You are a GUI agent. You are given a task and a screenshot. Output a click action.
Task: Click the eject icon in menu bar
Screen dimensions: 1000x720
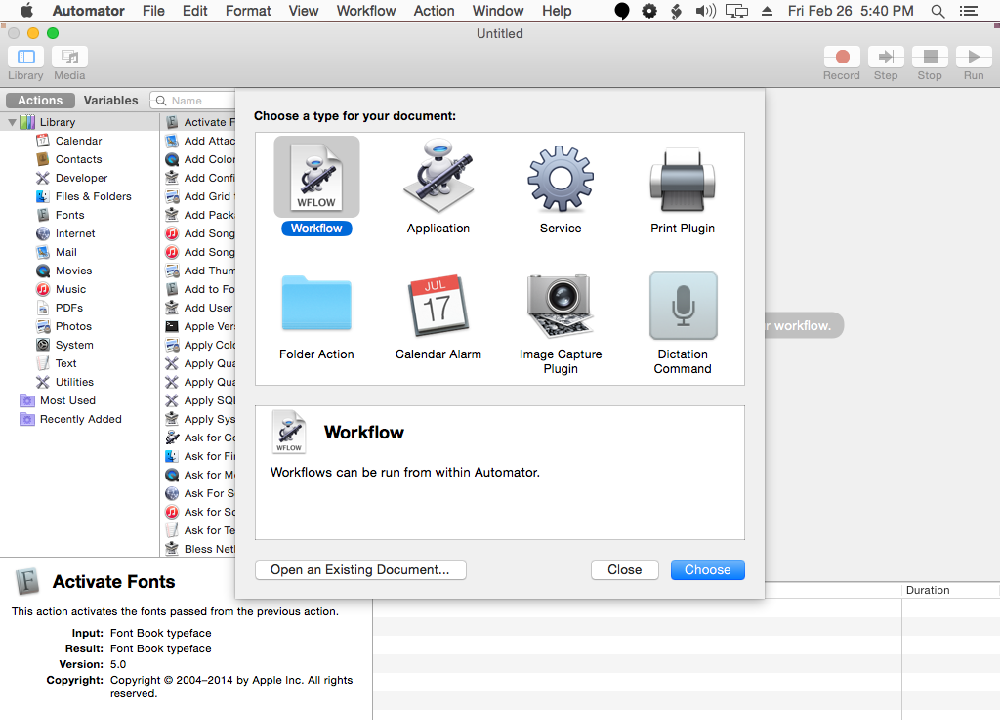click(767, 11)
